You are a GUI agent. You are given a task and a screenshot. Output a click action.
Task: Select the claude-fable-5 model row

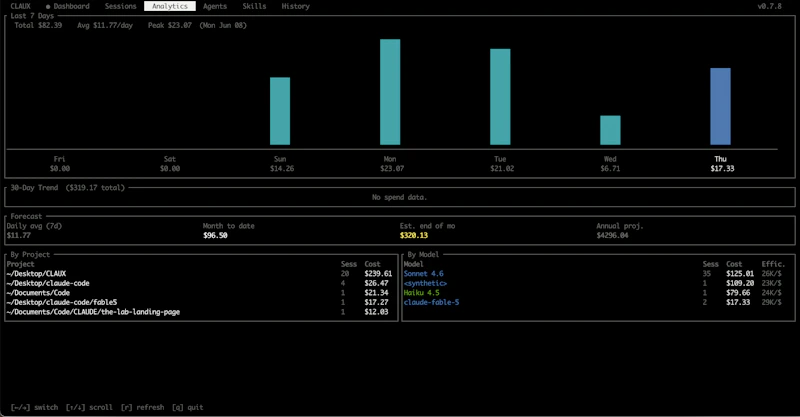(x=593, y=302)
